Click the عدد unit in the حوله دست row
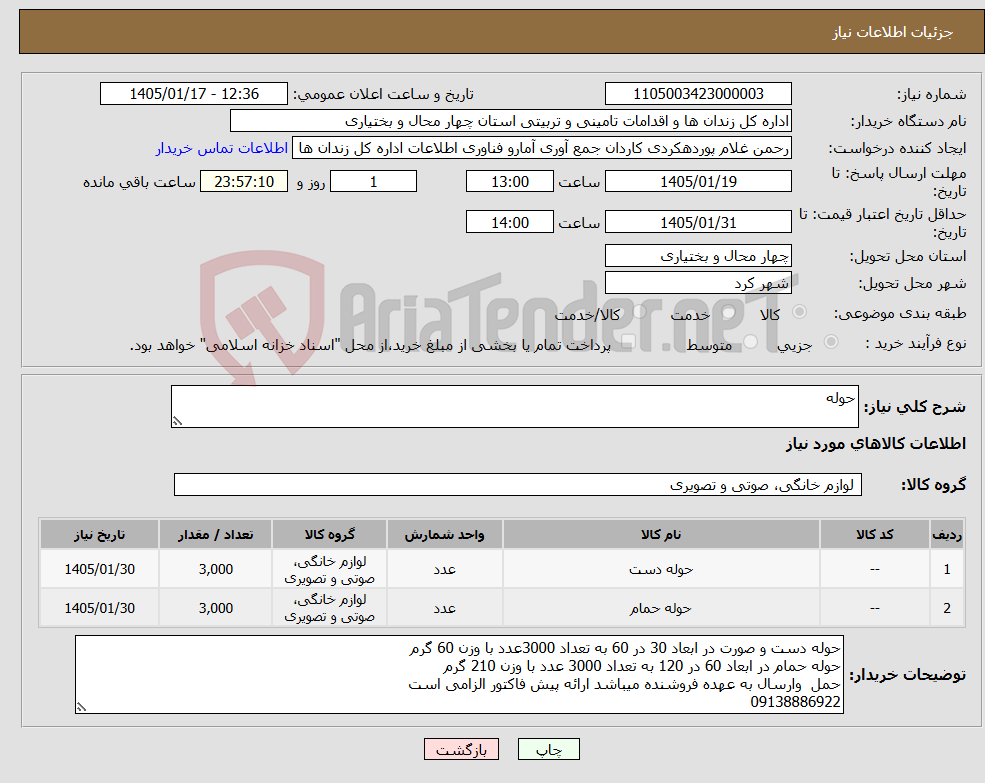This screenshot has height=783, width=985. 444,569
